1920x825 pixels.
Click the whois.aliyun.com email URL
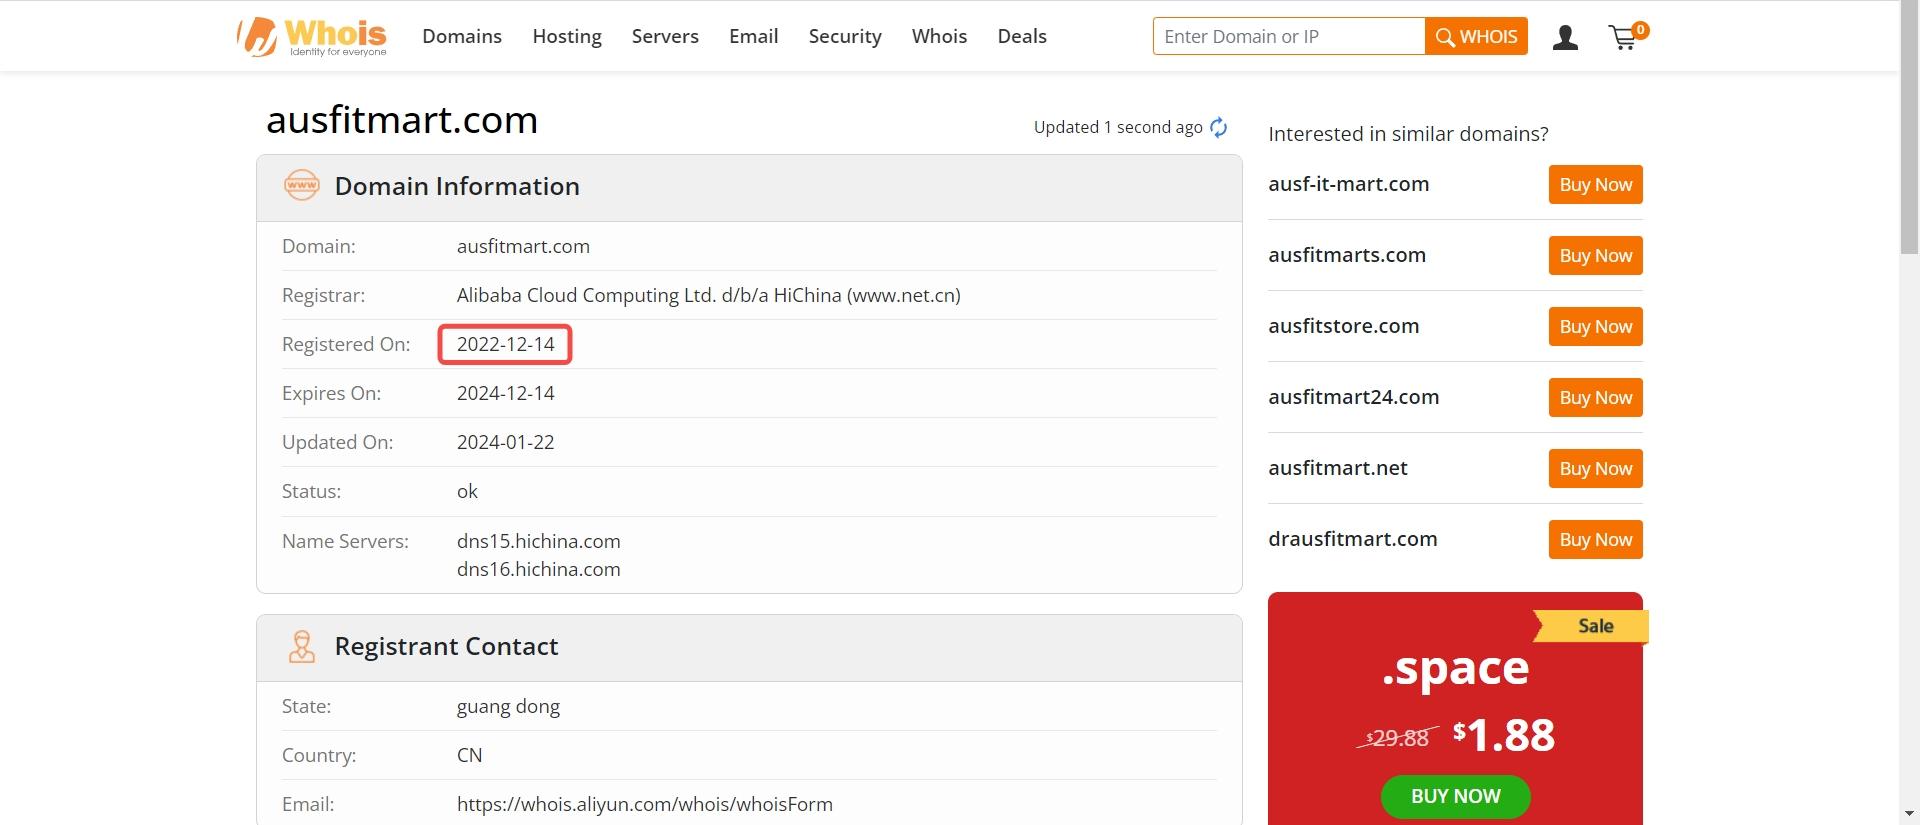pyautogui.click(x=644, y=804)
